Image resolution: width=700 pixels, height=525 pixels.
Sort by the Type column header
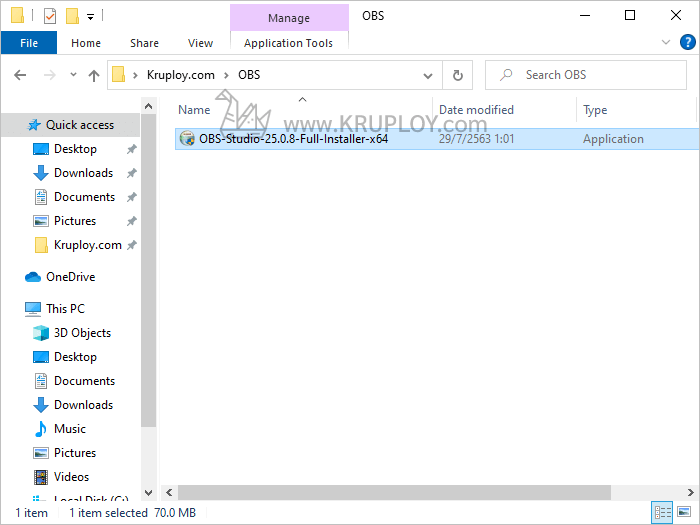pyautogui.click(x=595, y=110)
